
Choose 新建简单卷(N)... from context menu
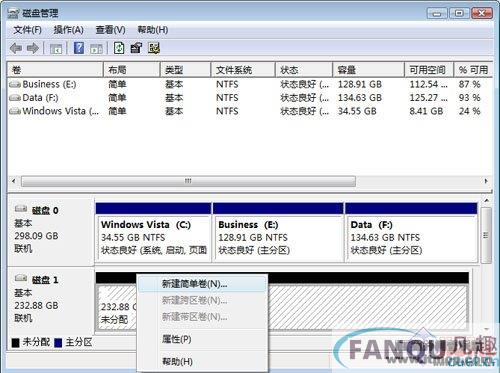202,284
